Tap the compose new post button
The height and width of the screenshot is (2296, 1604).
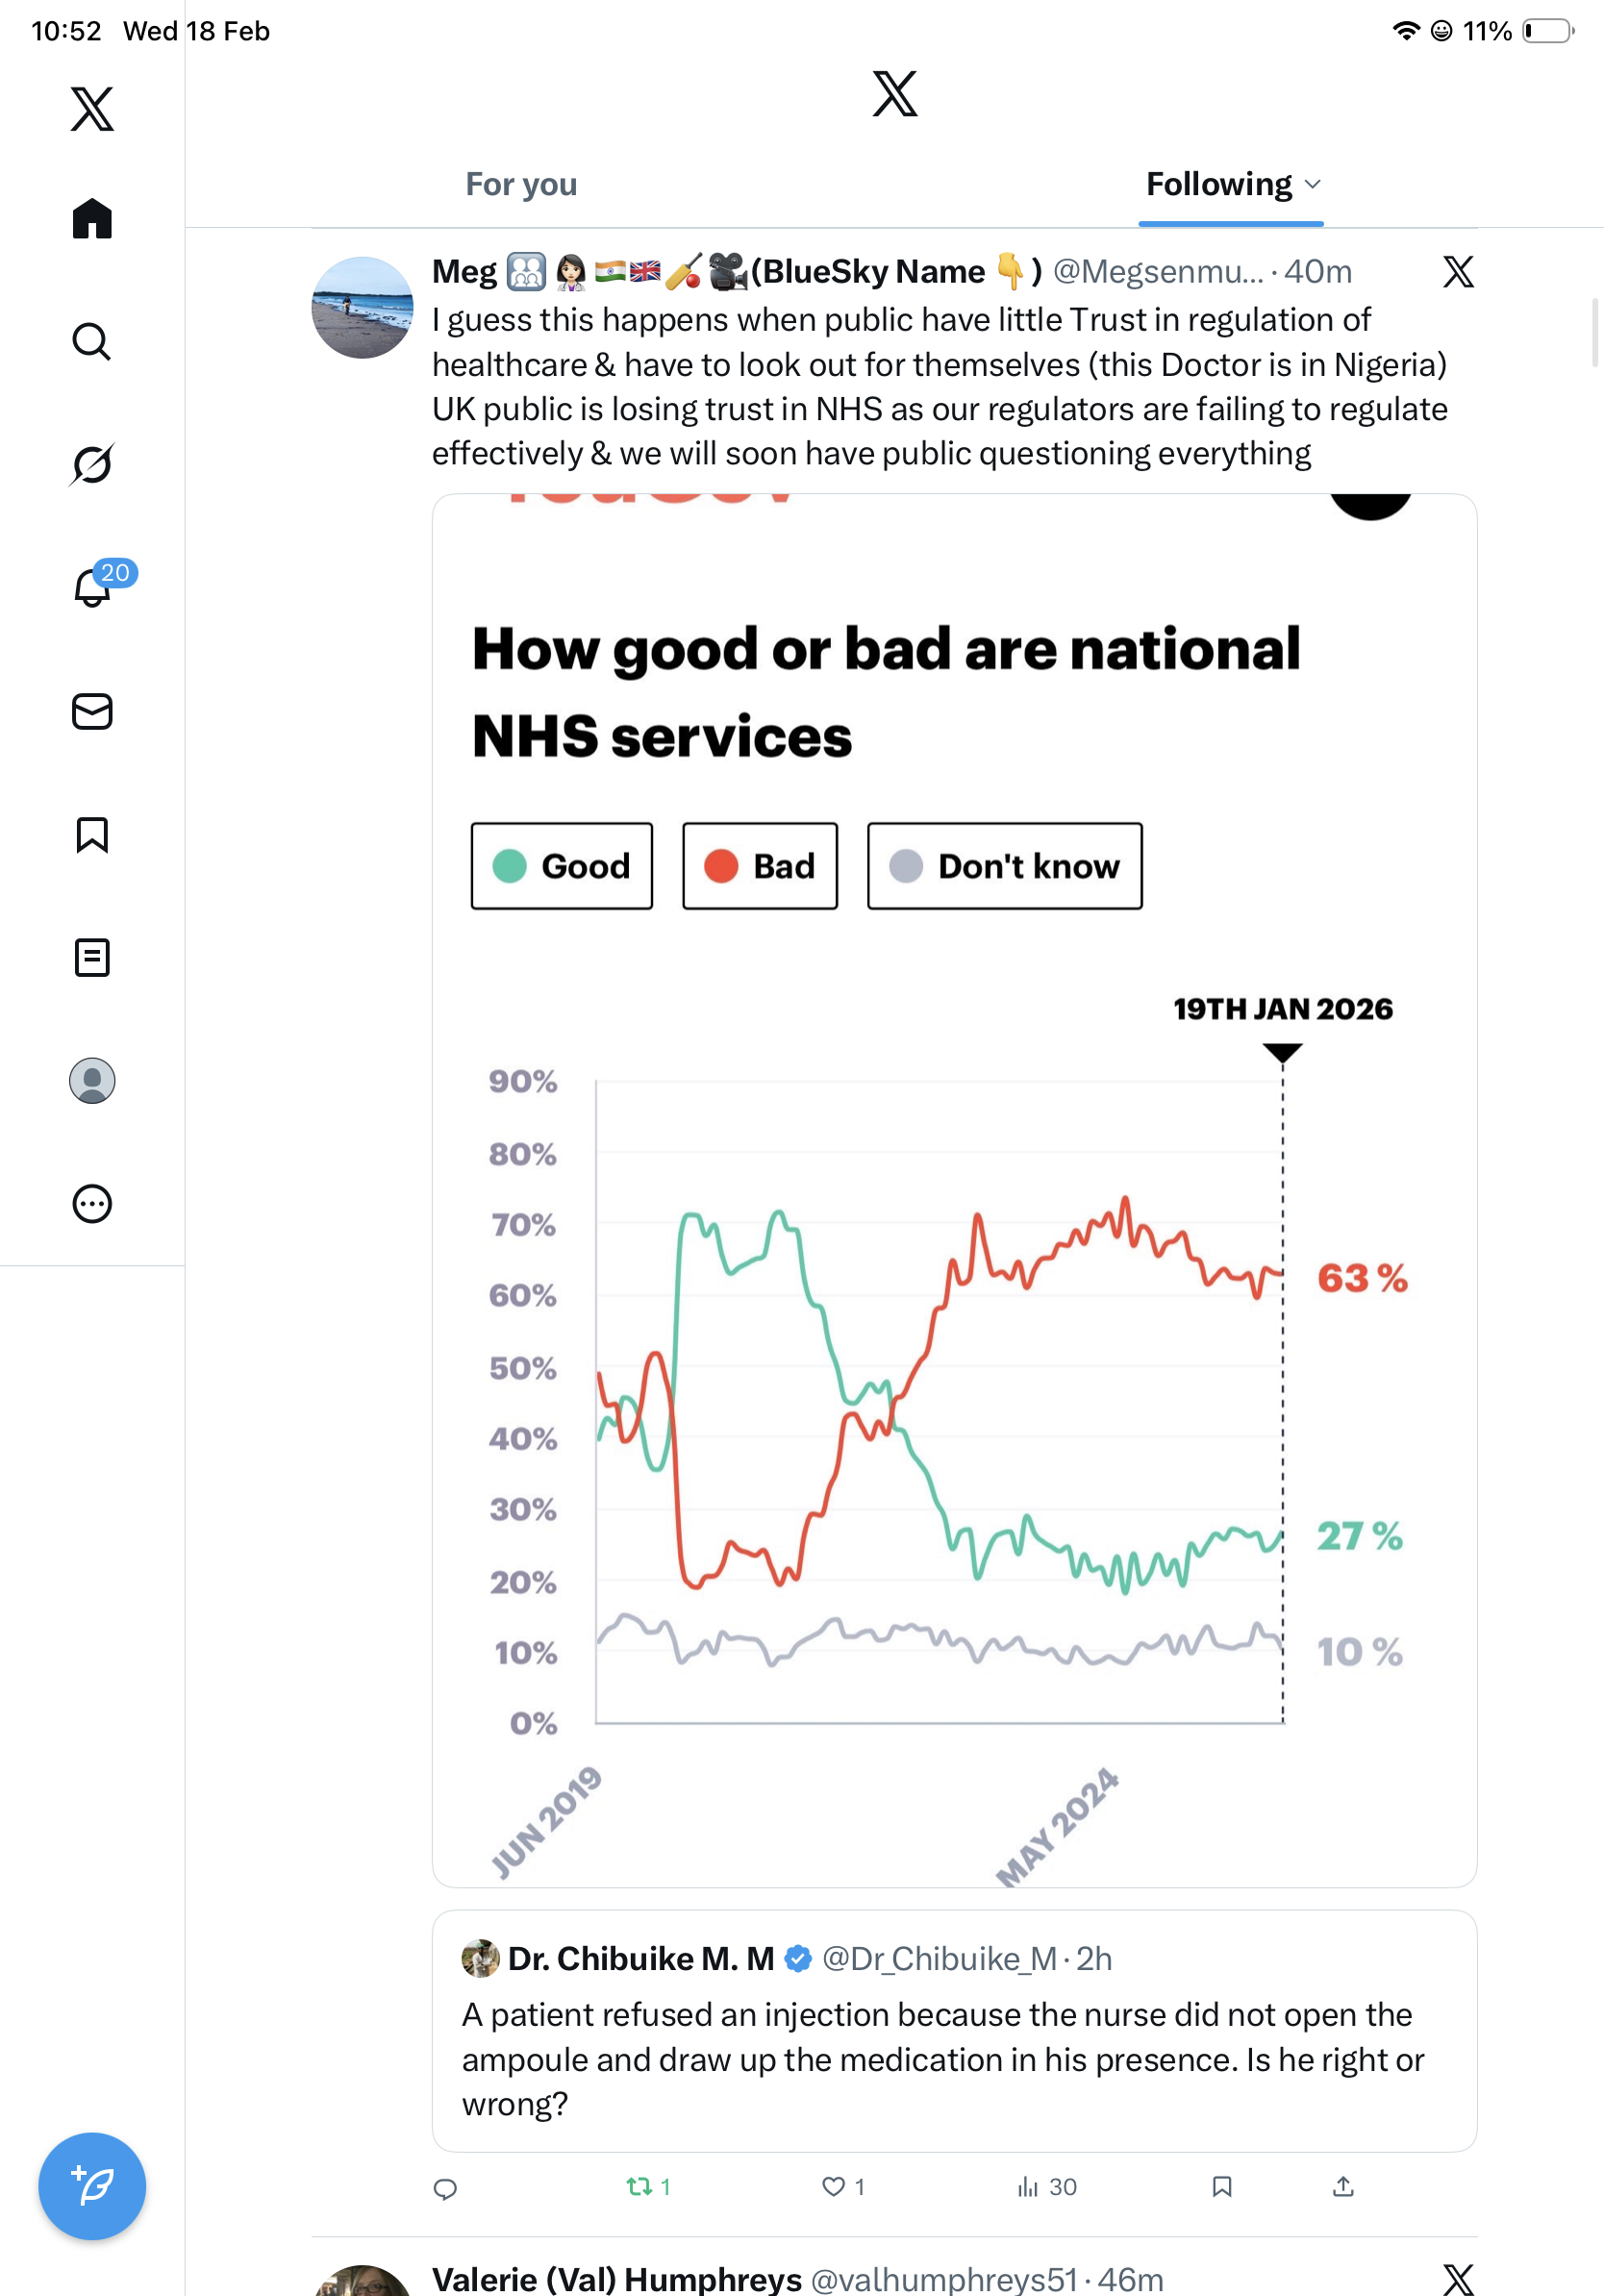[92, 2186]
